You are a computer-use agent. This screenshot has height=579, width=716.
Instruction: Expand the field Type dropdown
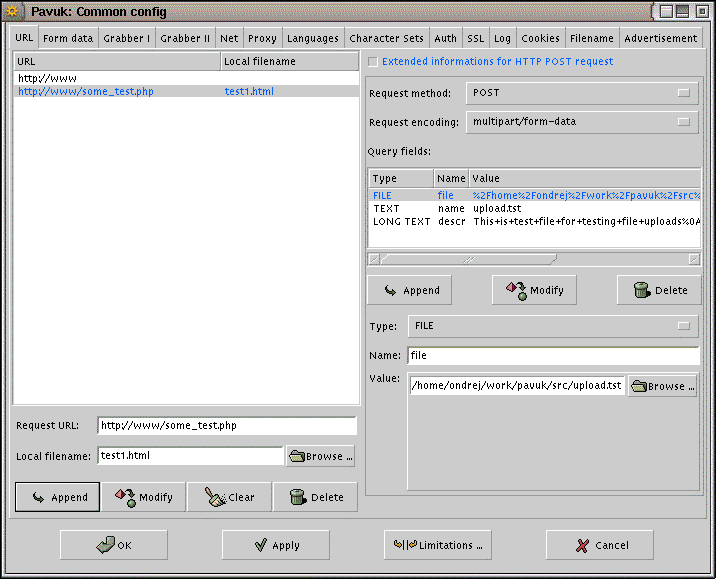point(553,326)
